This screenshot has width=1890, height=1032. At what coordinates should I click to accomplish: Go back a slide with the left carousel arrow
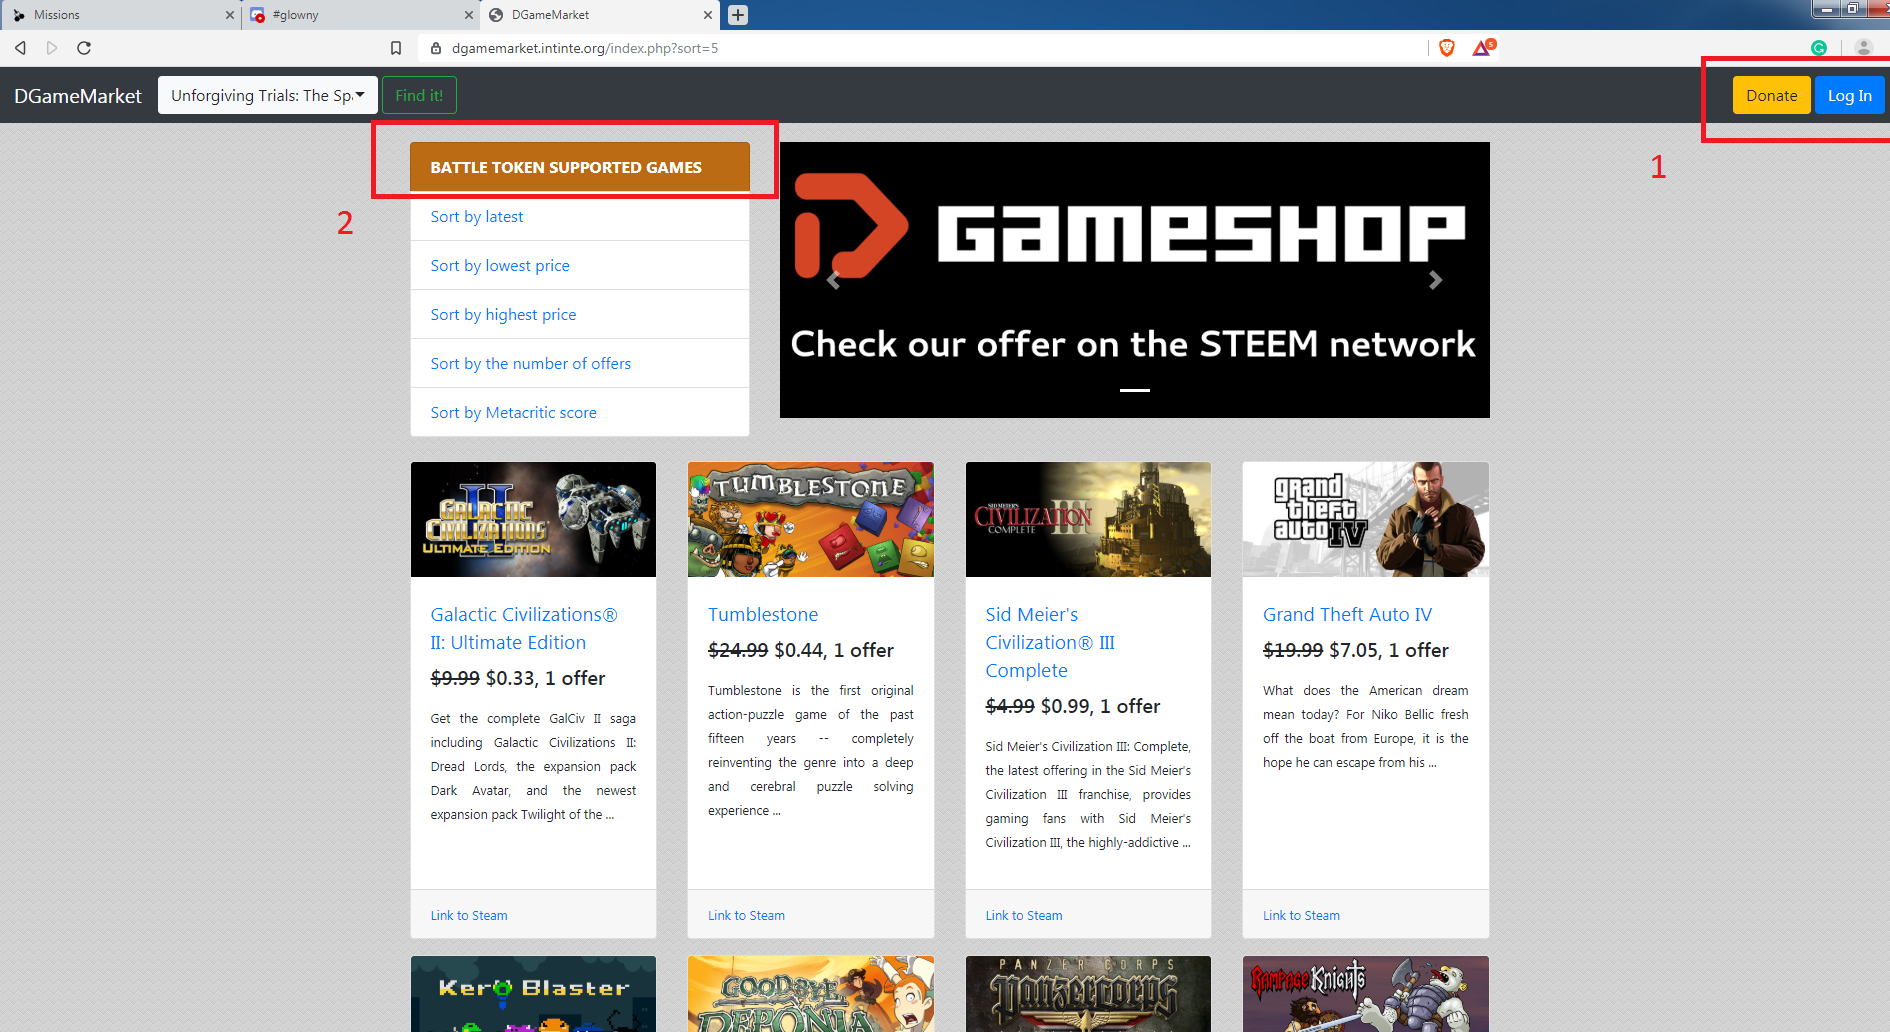pos(833,281)
